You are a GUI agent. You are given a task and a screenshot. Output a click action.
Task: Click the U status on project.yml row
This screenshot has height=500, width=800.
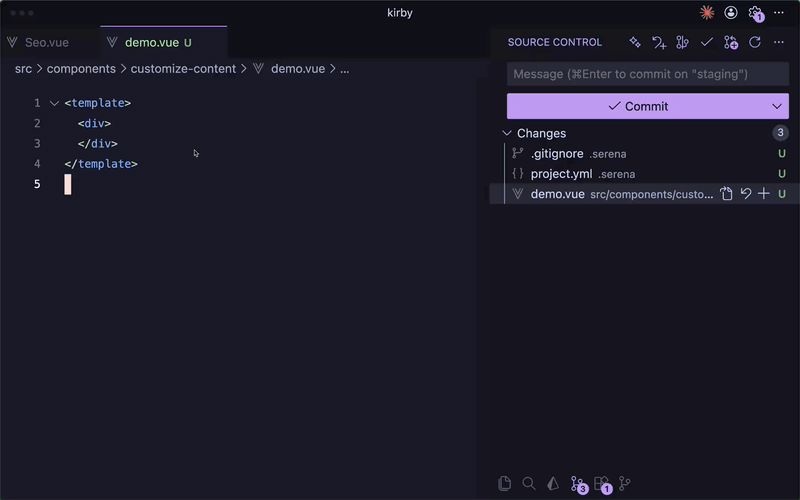coord(782,173)
